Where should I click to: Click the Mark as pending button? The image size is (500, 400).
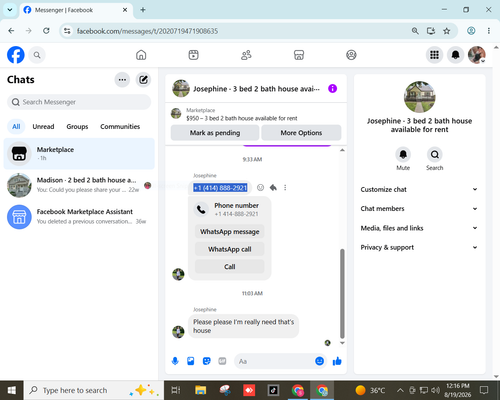coord(215,133)
